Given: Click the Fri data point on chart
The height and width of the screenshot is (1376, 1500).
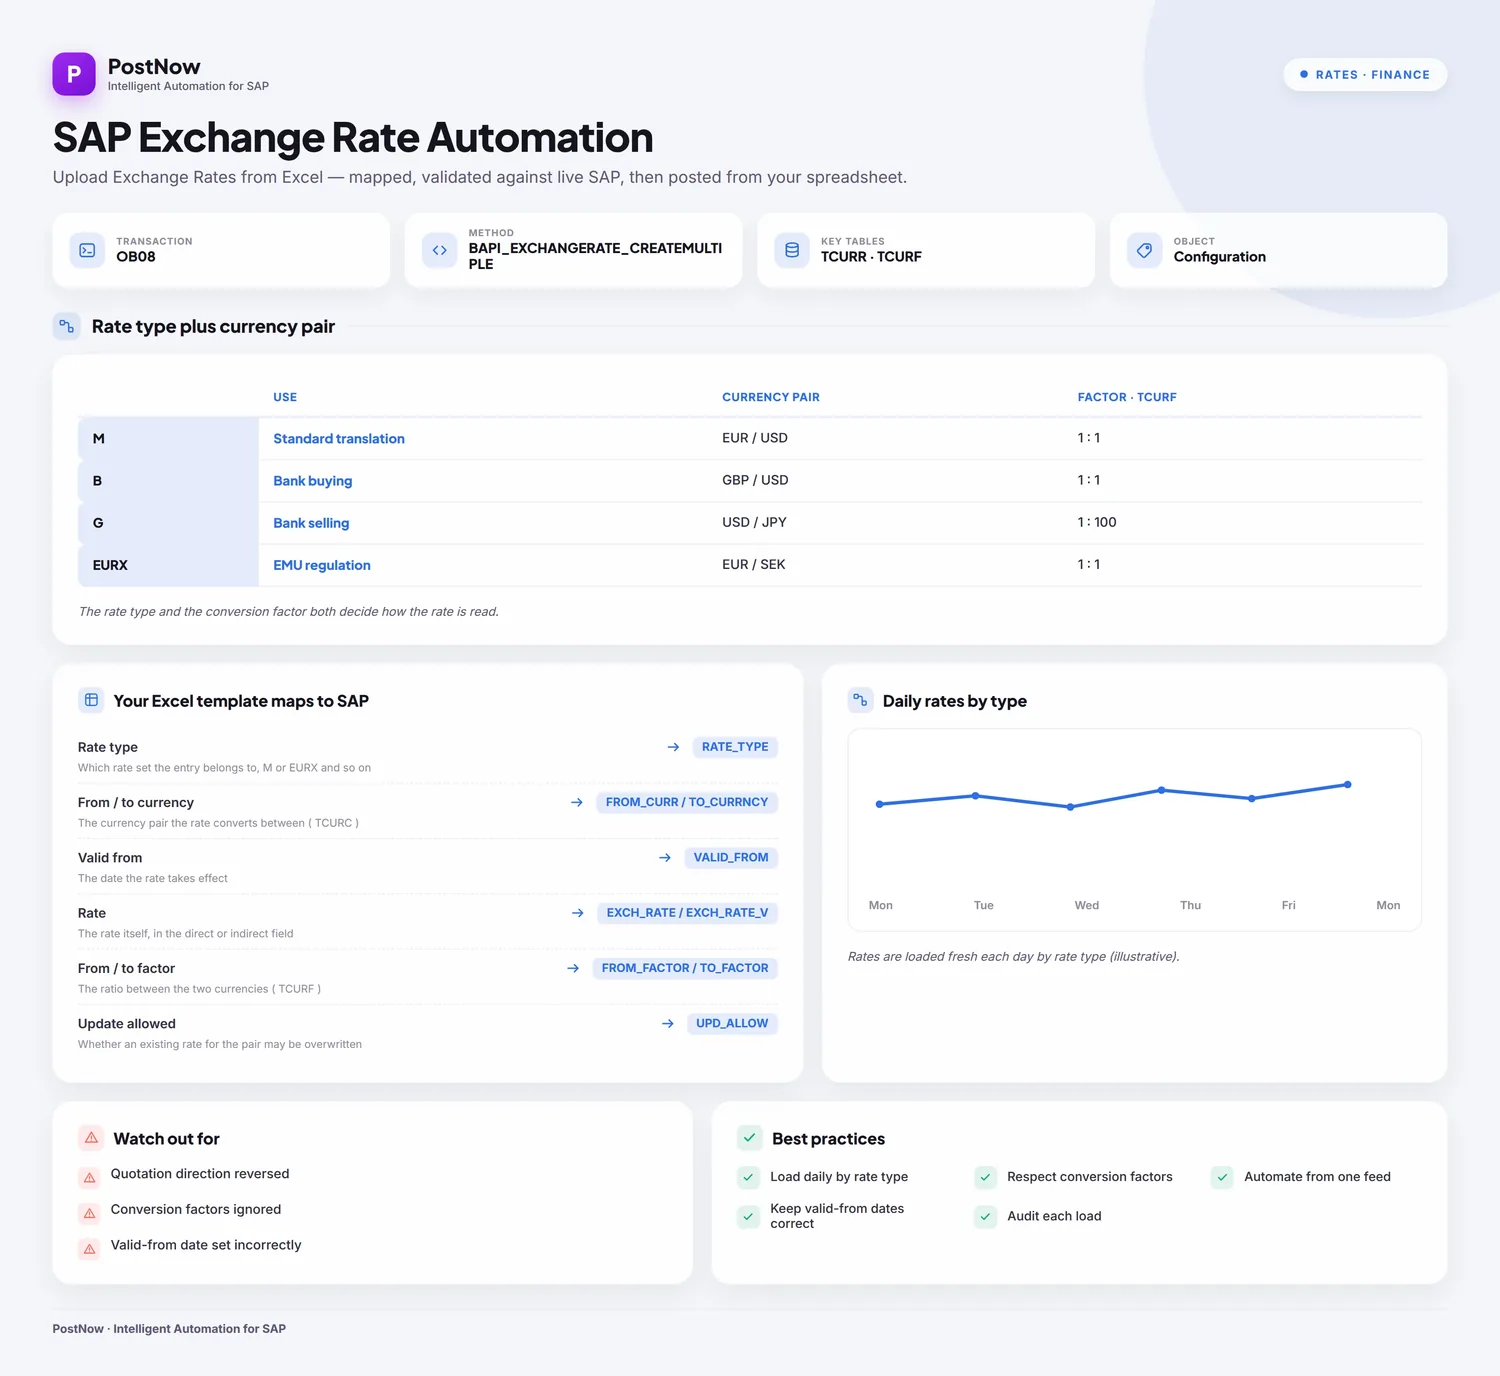Looking at the screenshot, I should [1251, 798].
